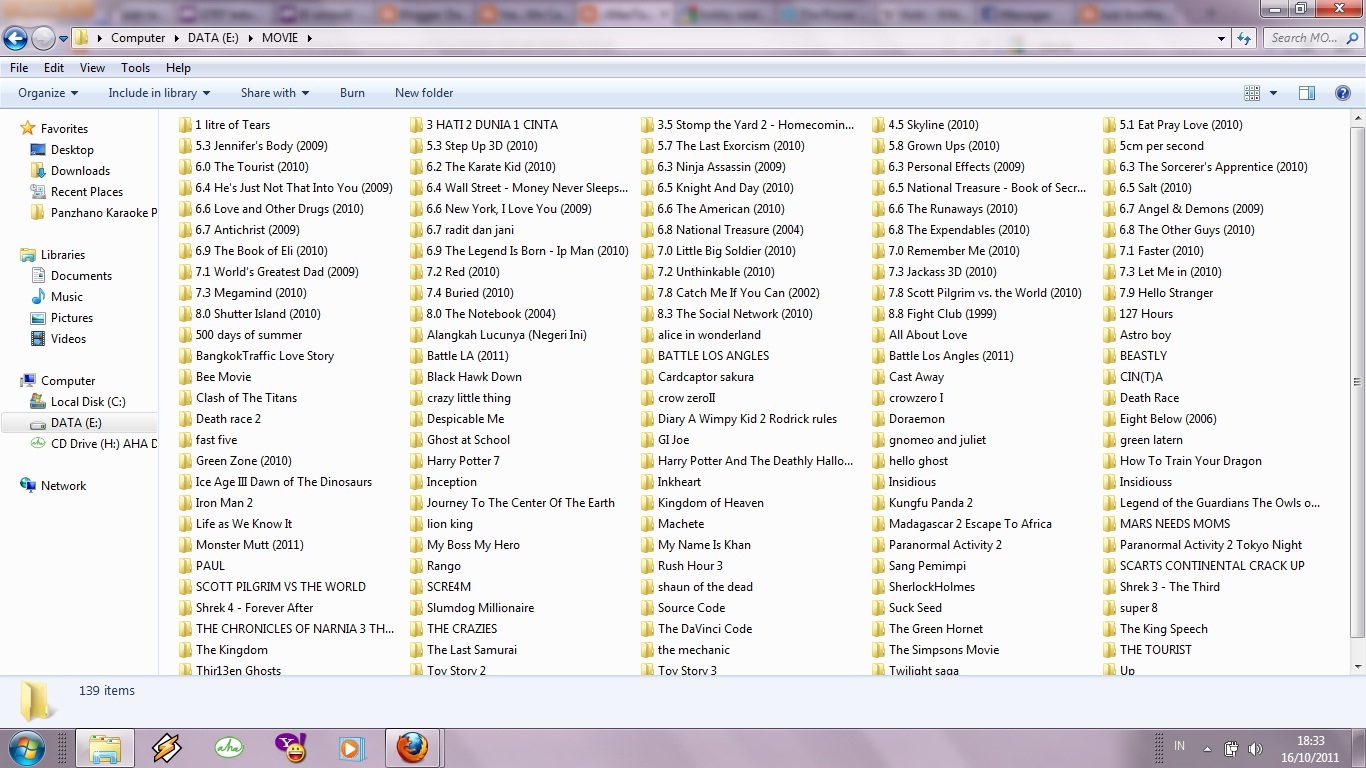The height and width of the screenshot is (768, 1366).
Task: Click the New folder button
Action: [x=424, y=93]
